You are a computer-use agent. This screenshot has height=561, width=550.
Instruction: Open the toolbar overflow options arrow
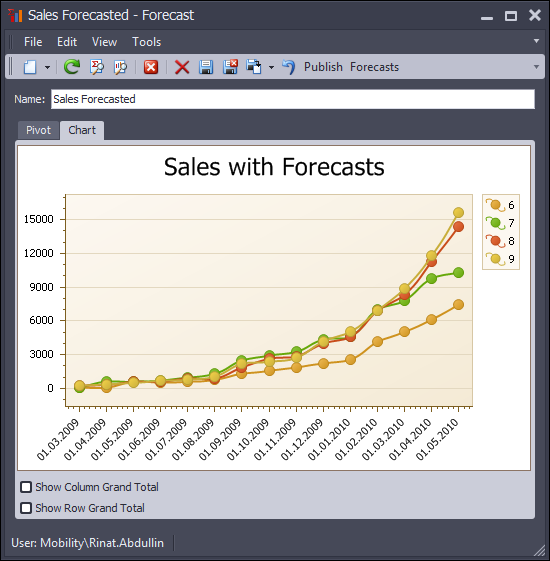[536, 67]
